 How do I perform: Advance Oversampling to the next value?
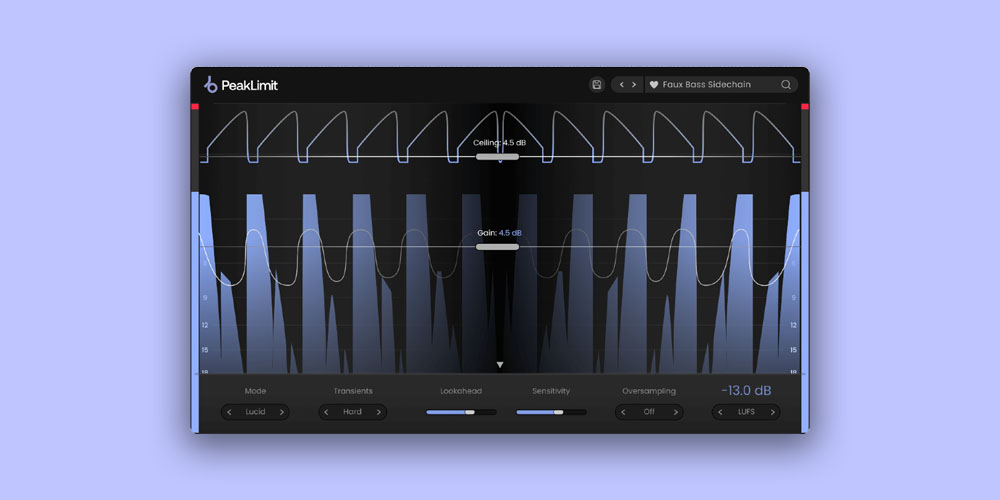(675, 412)
